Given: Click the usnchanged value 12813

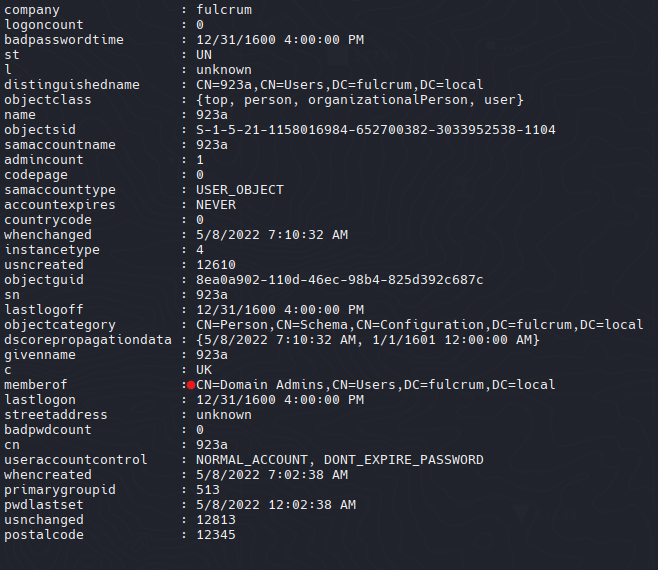Looking at the screenshot, I should (216, 520).
